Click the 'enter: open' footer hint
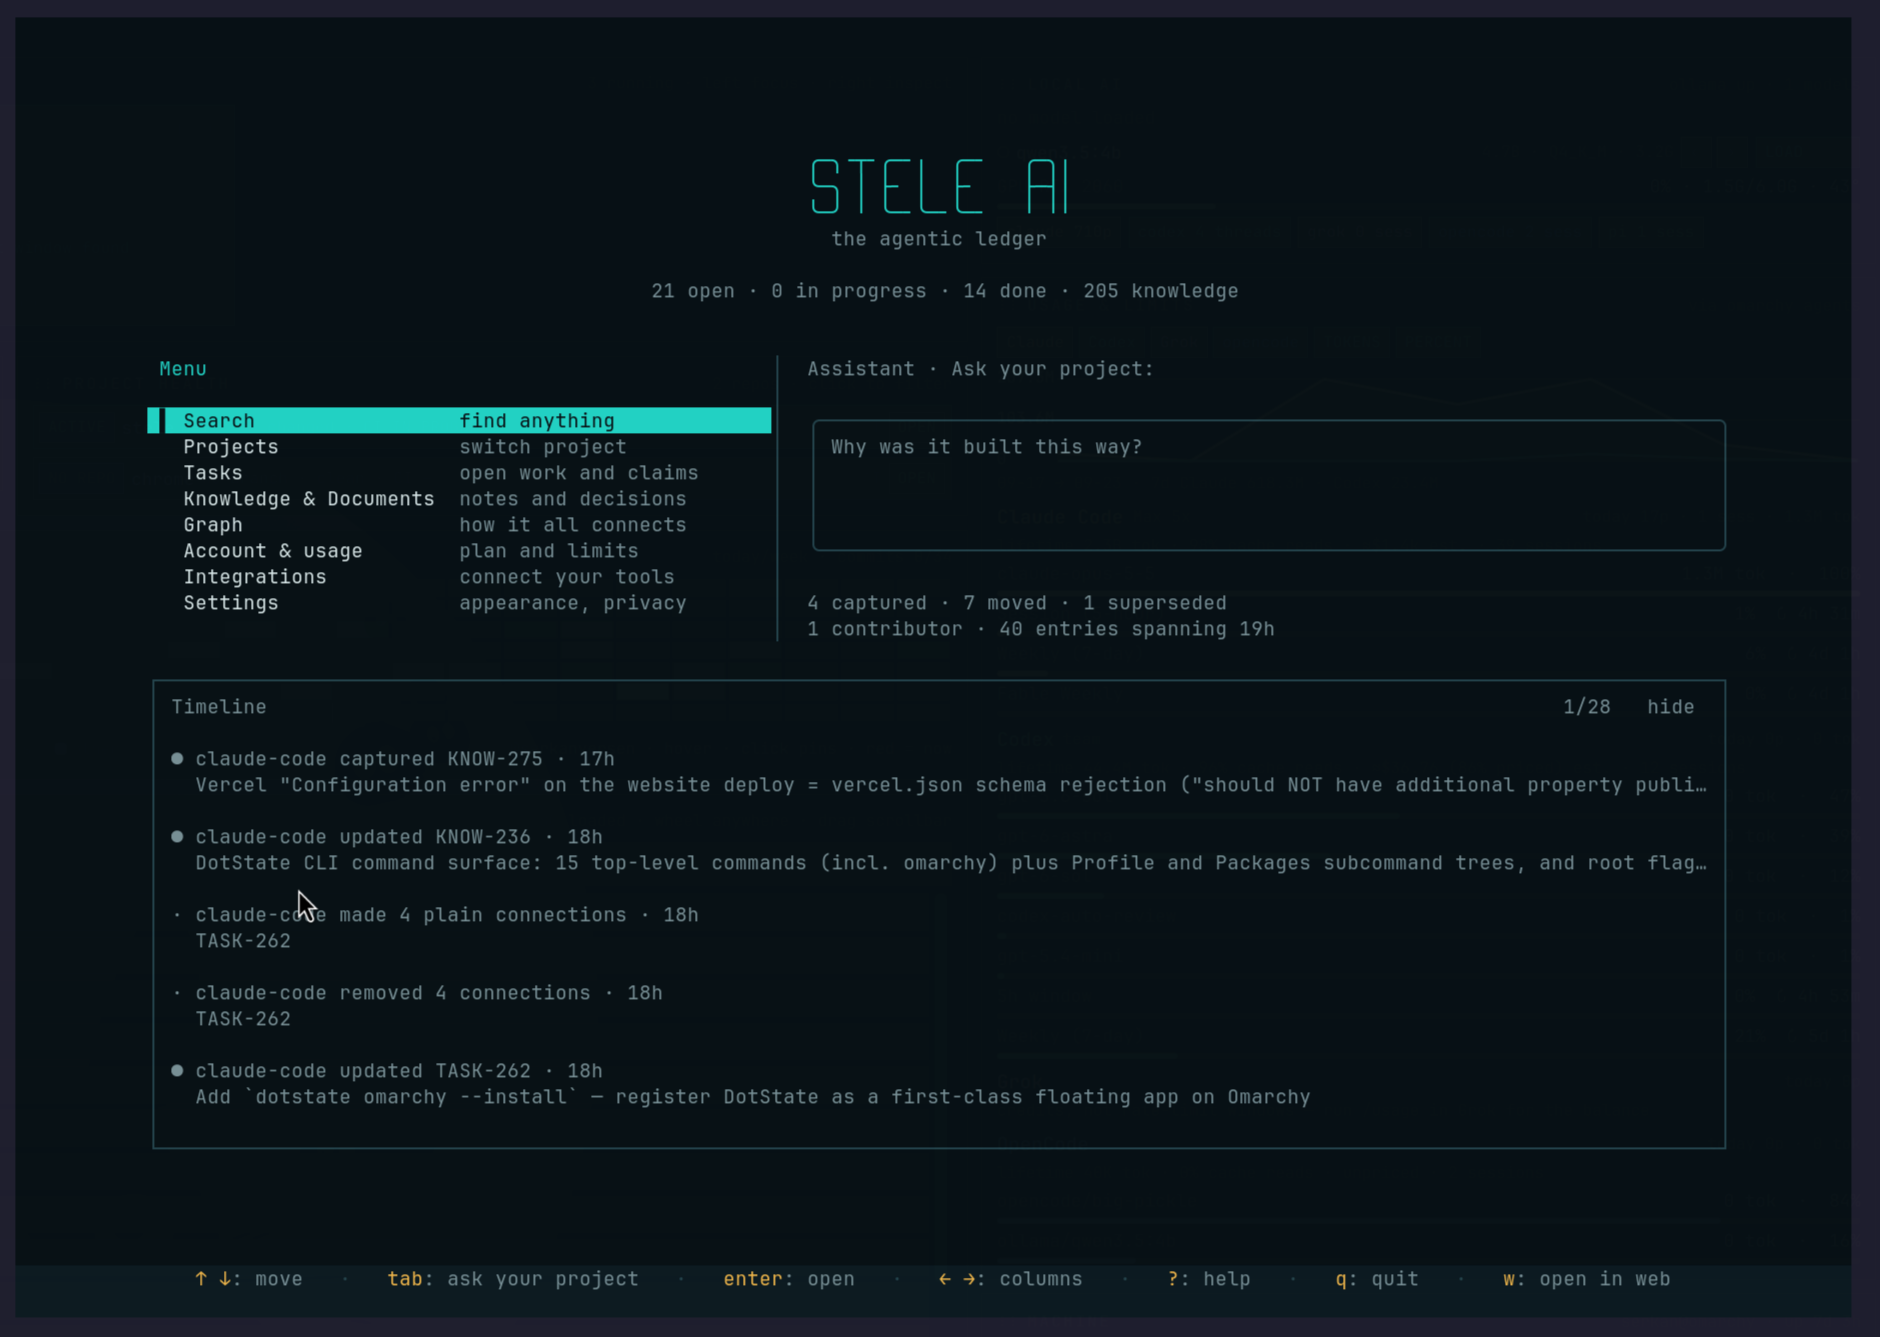1880x1337 pixels. (789, 1279)
